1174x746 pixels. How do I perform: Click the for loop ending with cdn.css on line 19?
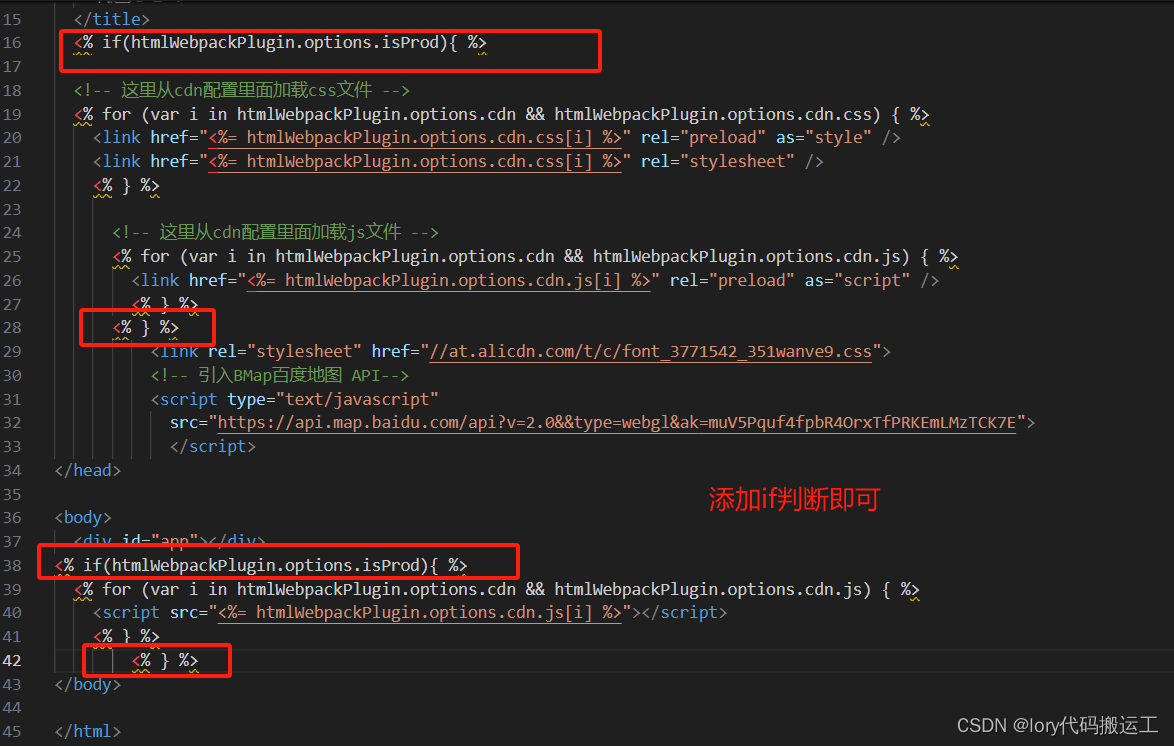[502, 115]
